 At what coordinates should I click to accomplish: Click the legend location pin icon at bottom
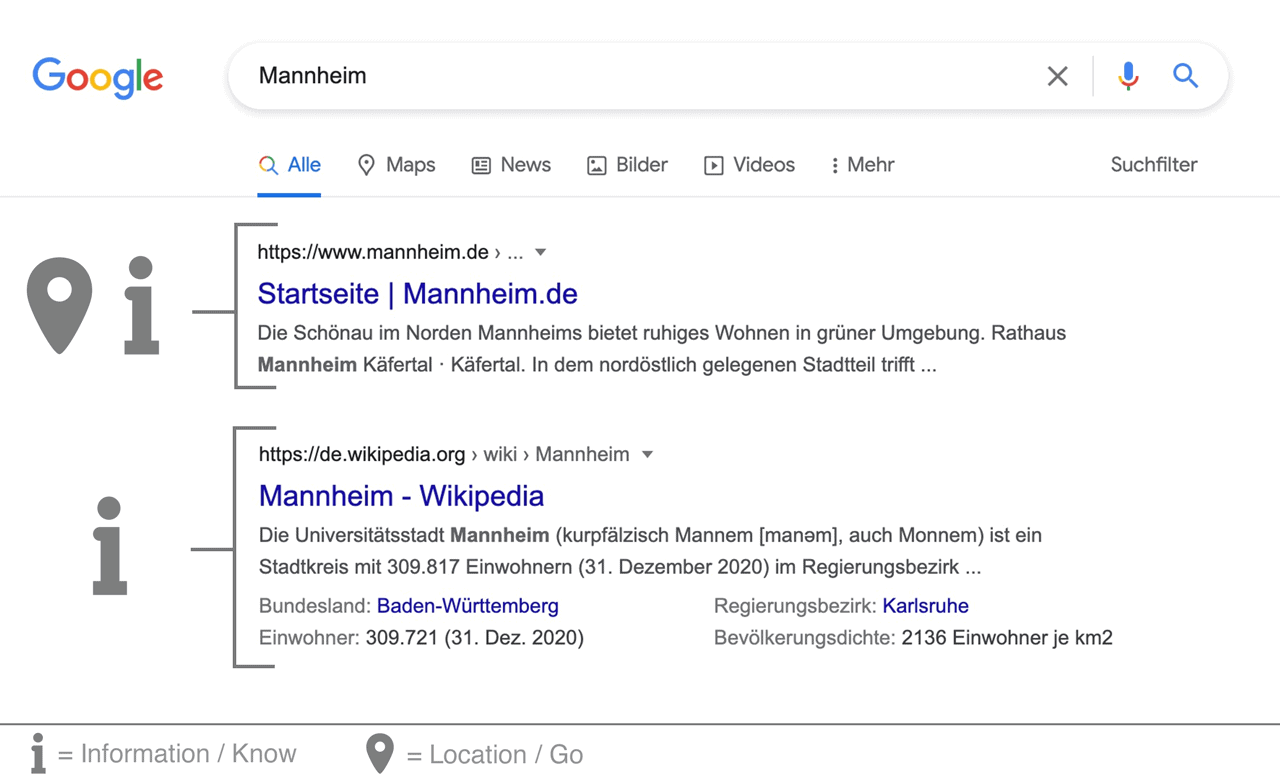[x=380, y=754]
